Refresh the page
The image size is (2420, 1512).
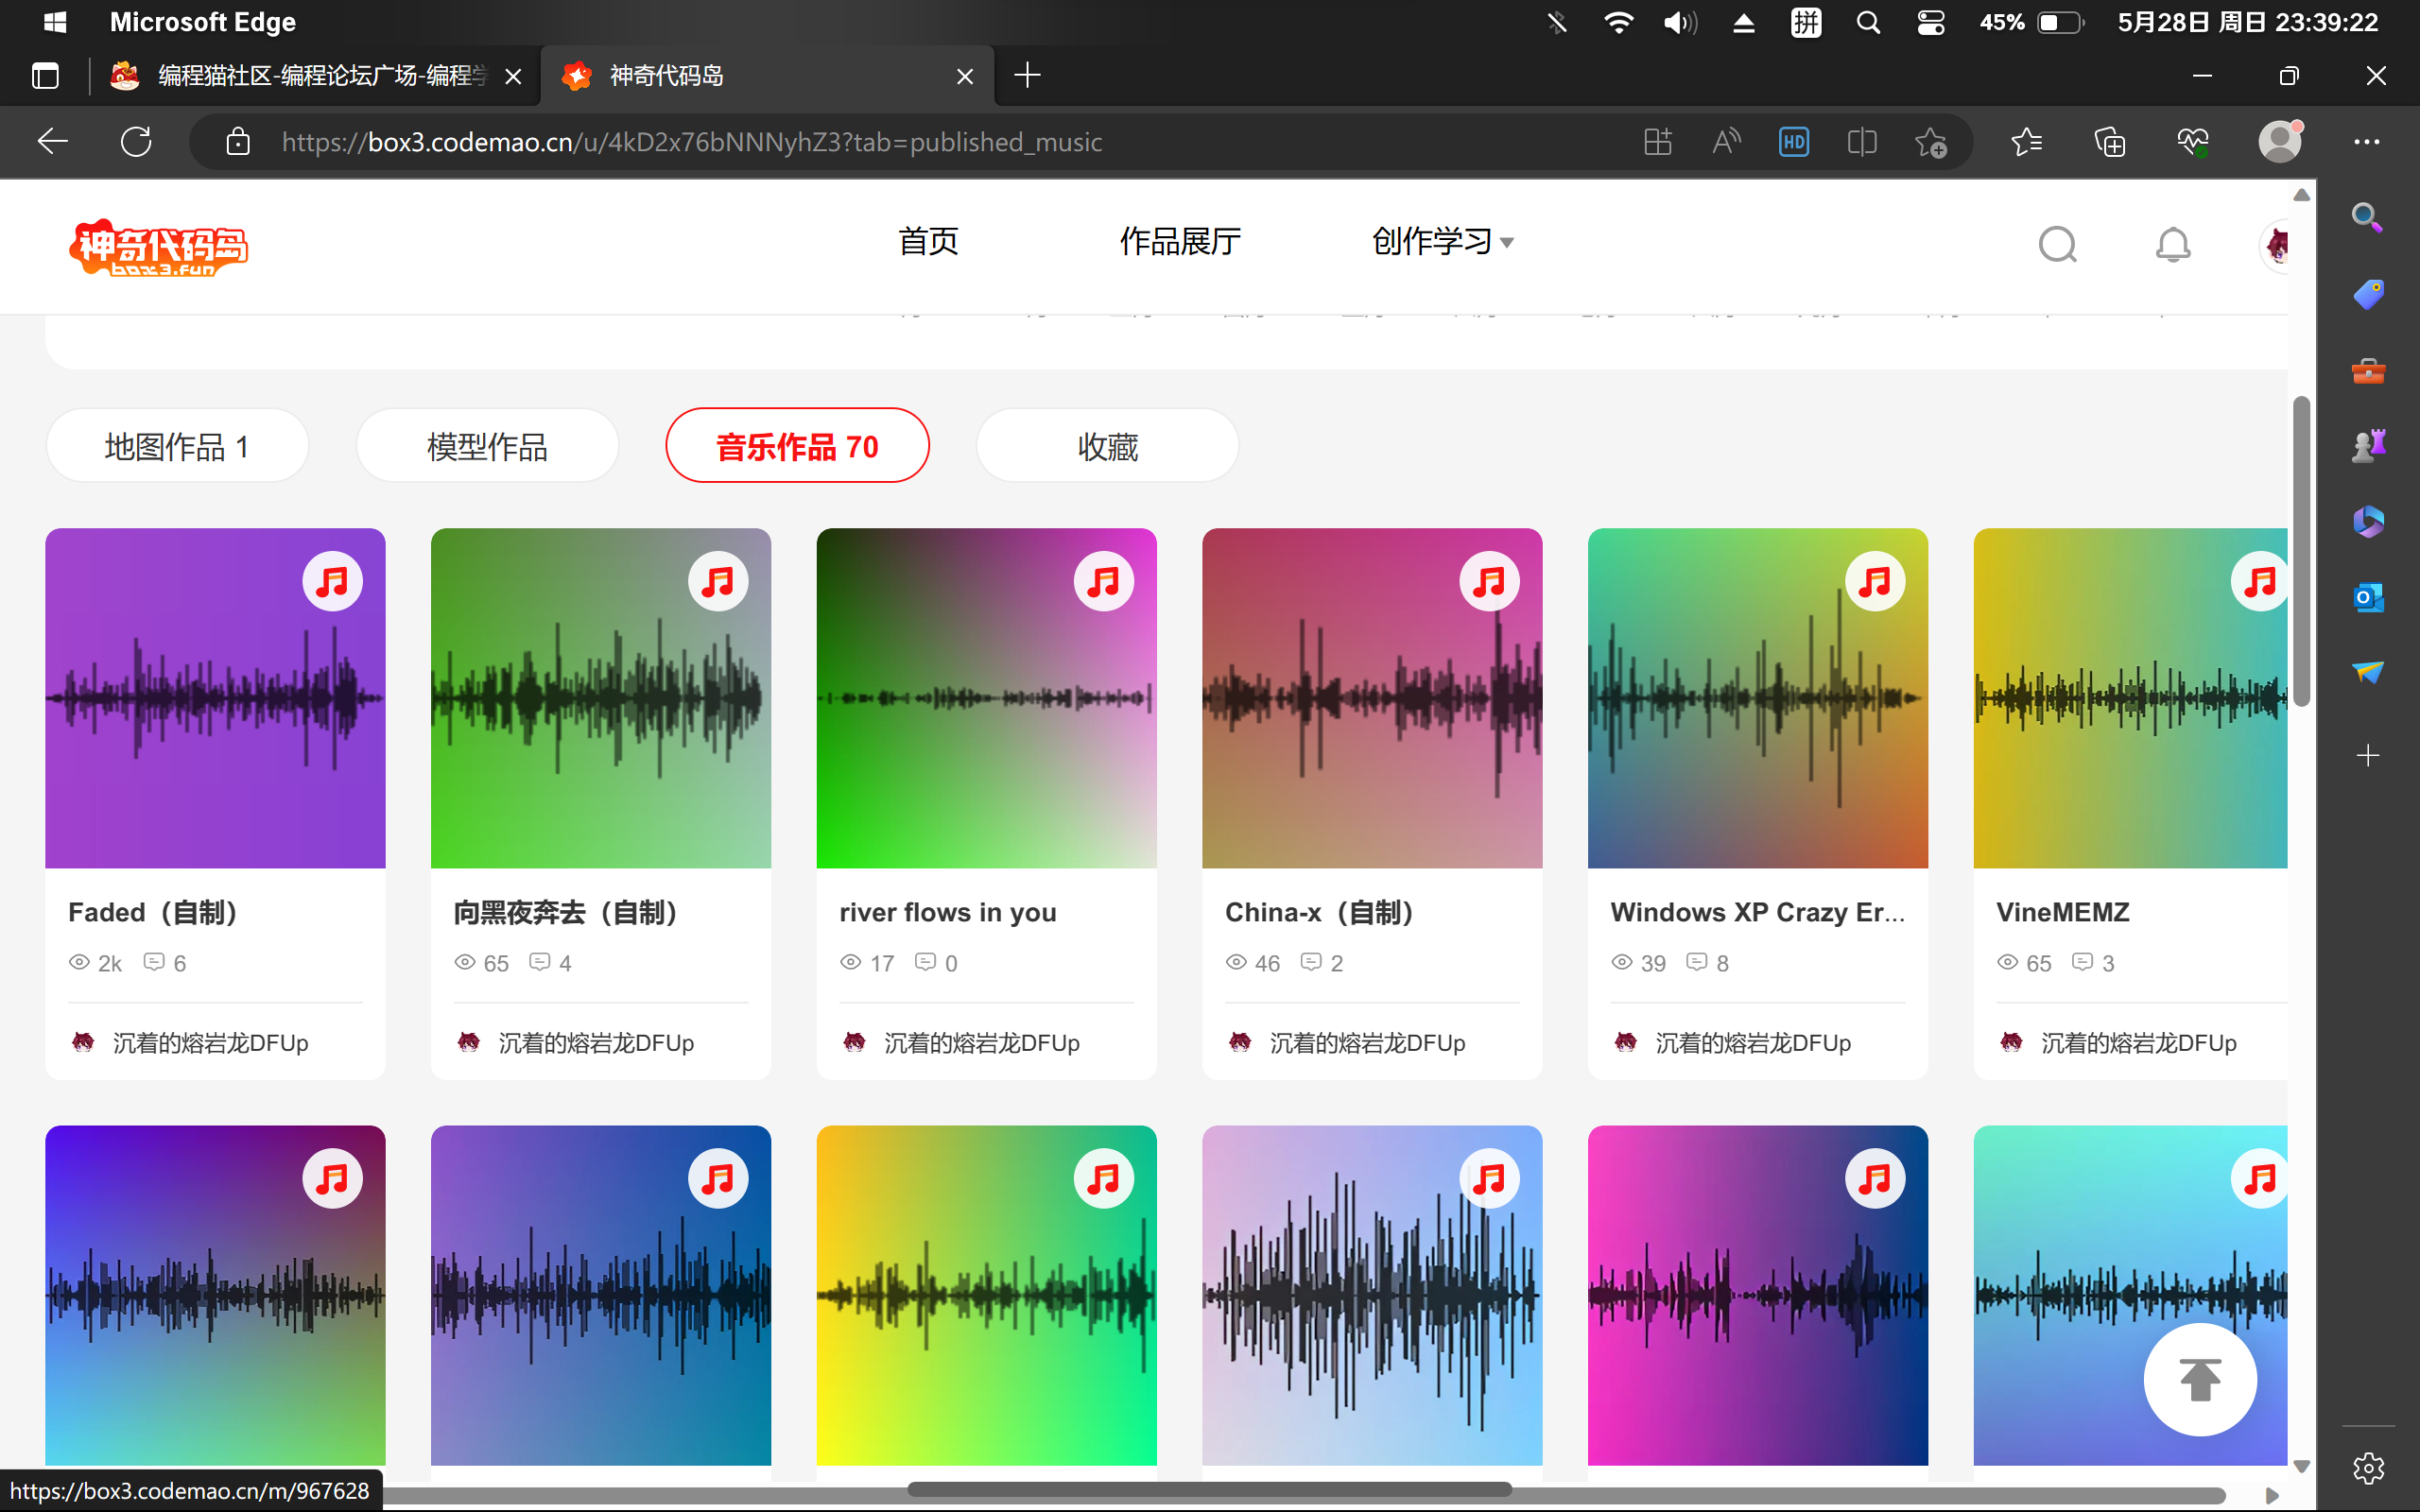click(136, 142)
